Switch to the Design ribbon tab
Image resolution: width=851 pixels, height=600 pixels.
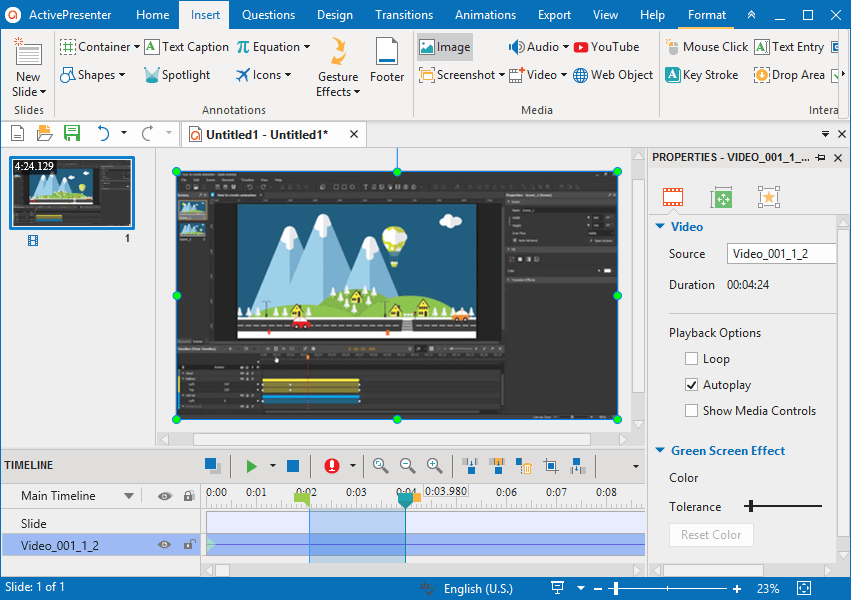334,14
